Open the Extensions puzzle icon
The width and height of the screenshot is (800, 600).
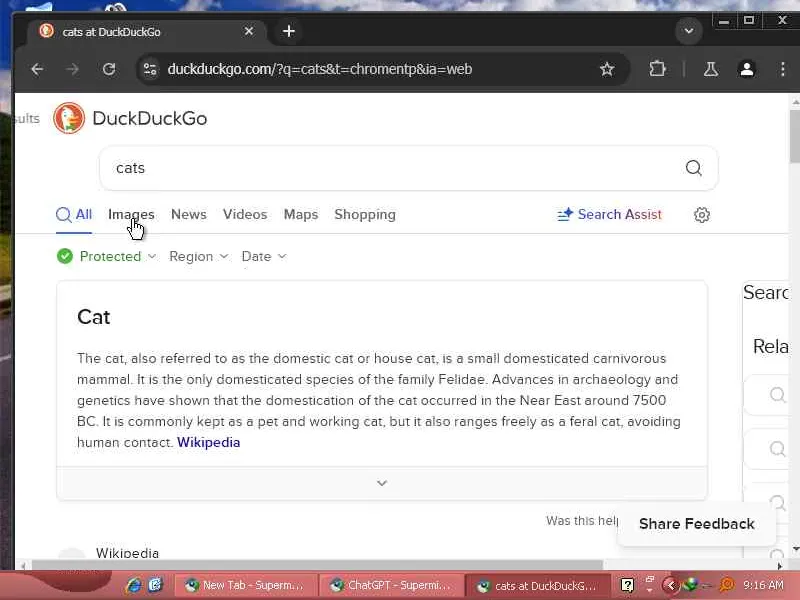[x=657, y=69]
